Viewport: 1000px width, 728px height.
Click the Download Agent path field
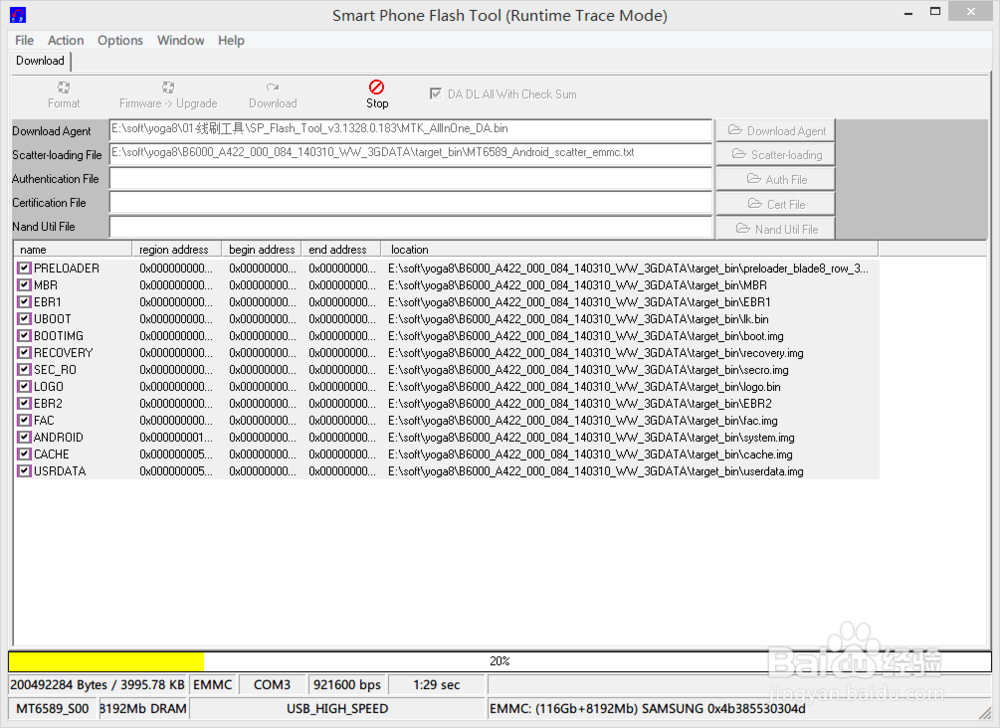[411, 129]
